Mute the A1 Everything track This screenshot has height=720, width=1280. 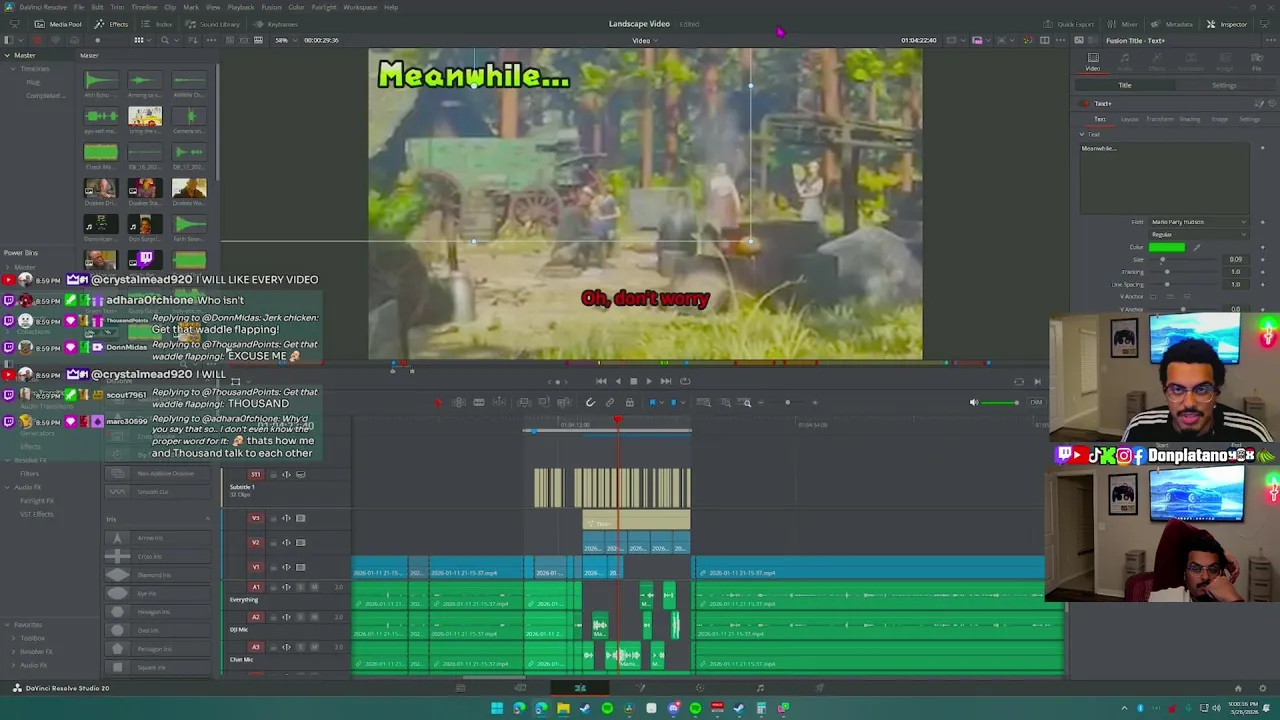tap(313, 587)
